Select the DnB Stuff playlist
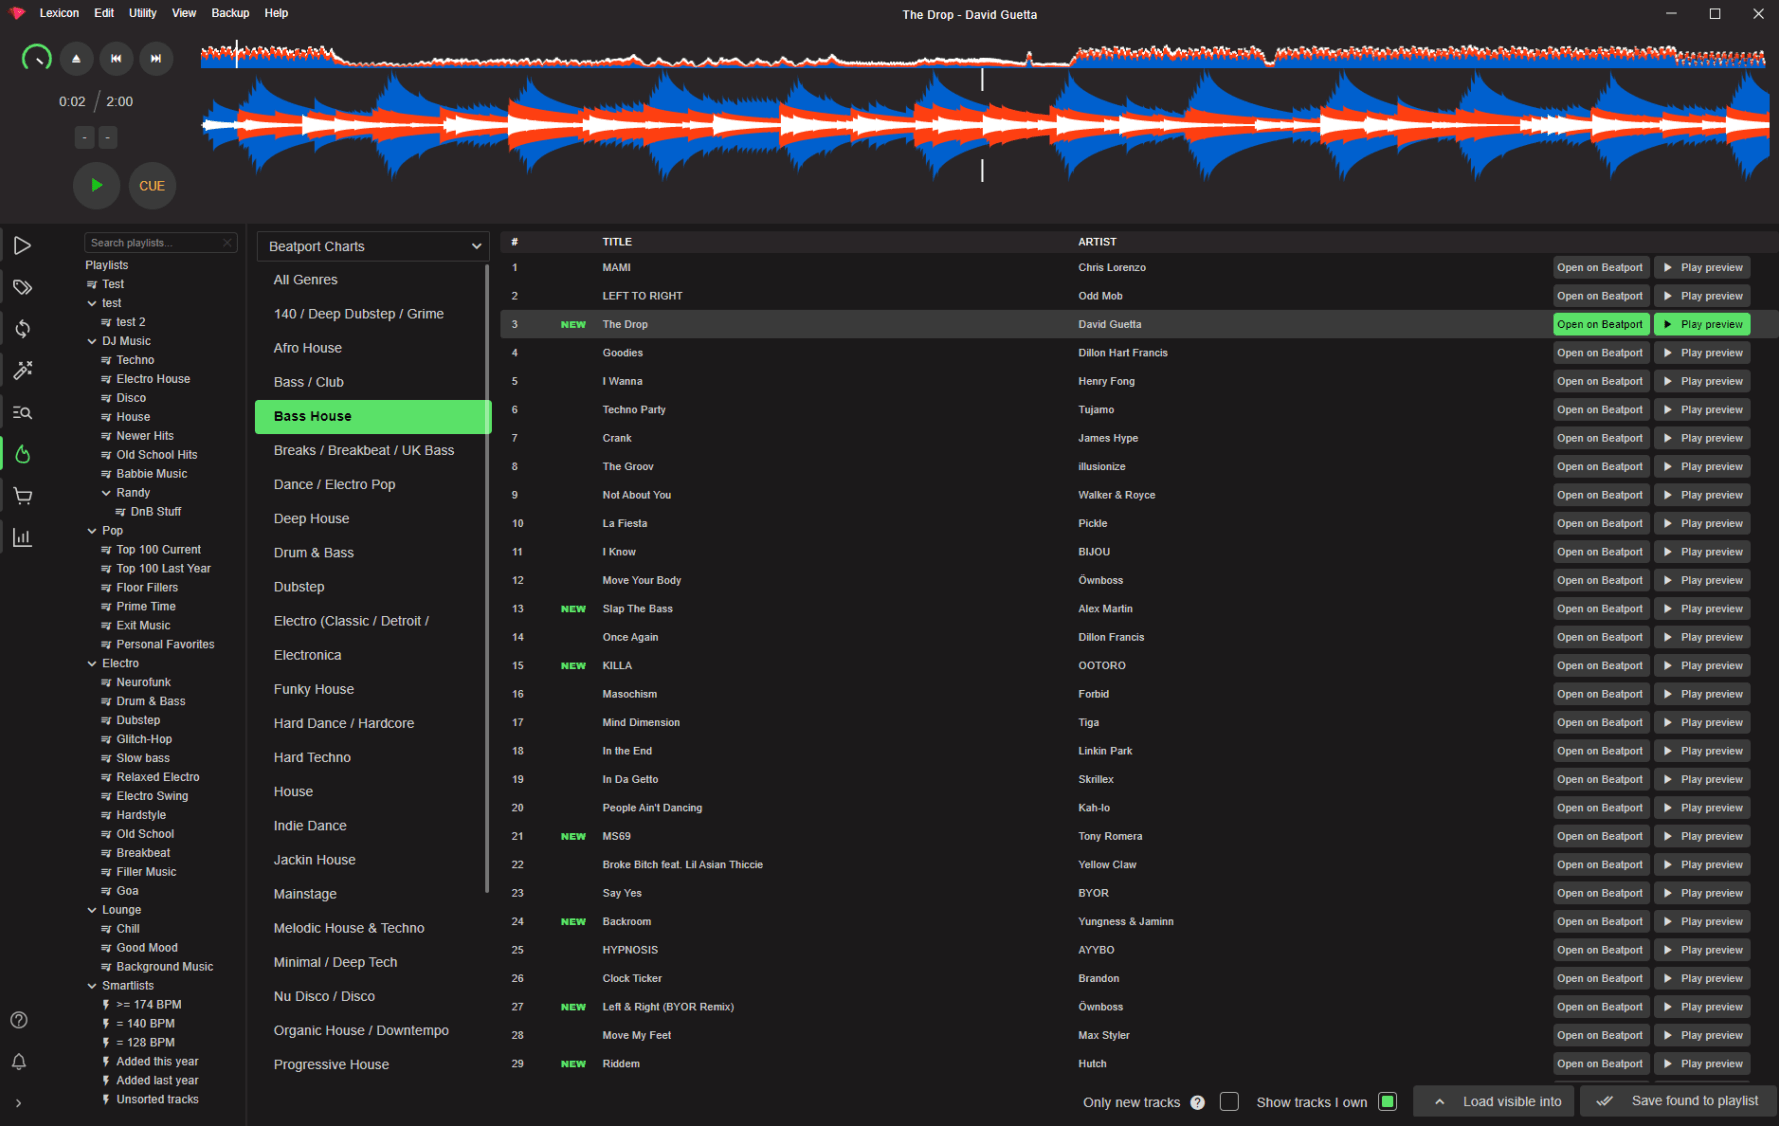Image resolution: width=1779 pixels, height=1126 pixels. [155, 512]
